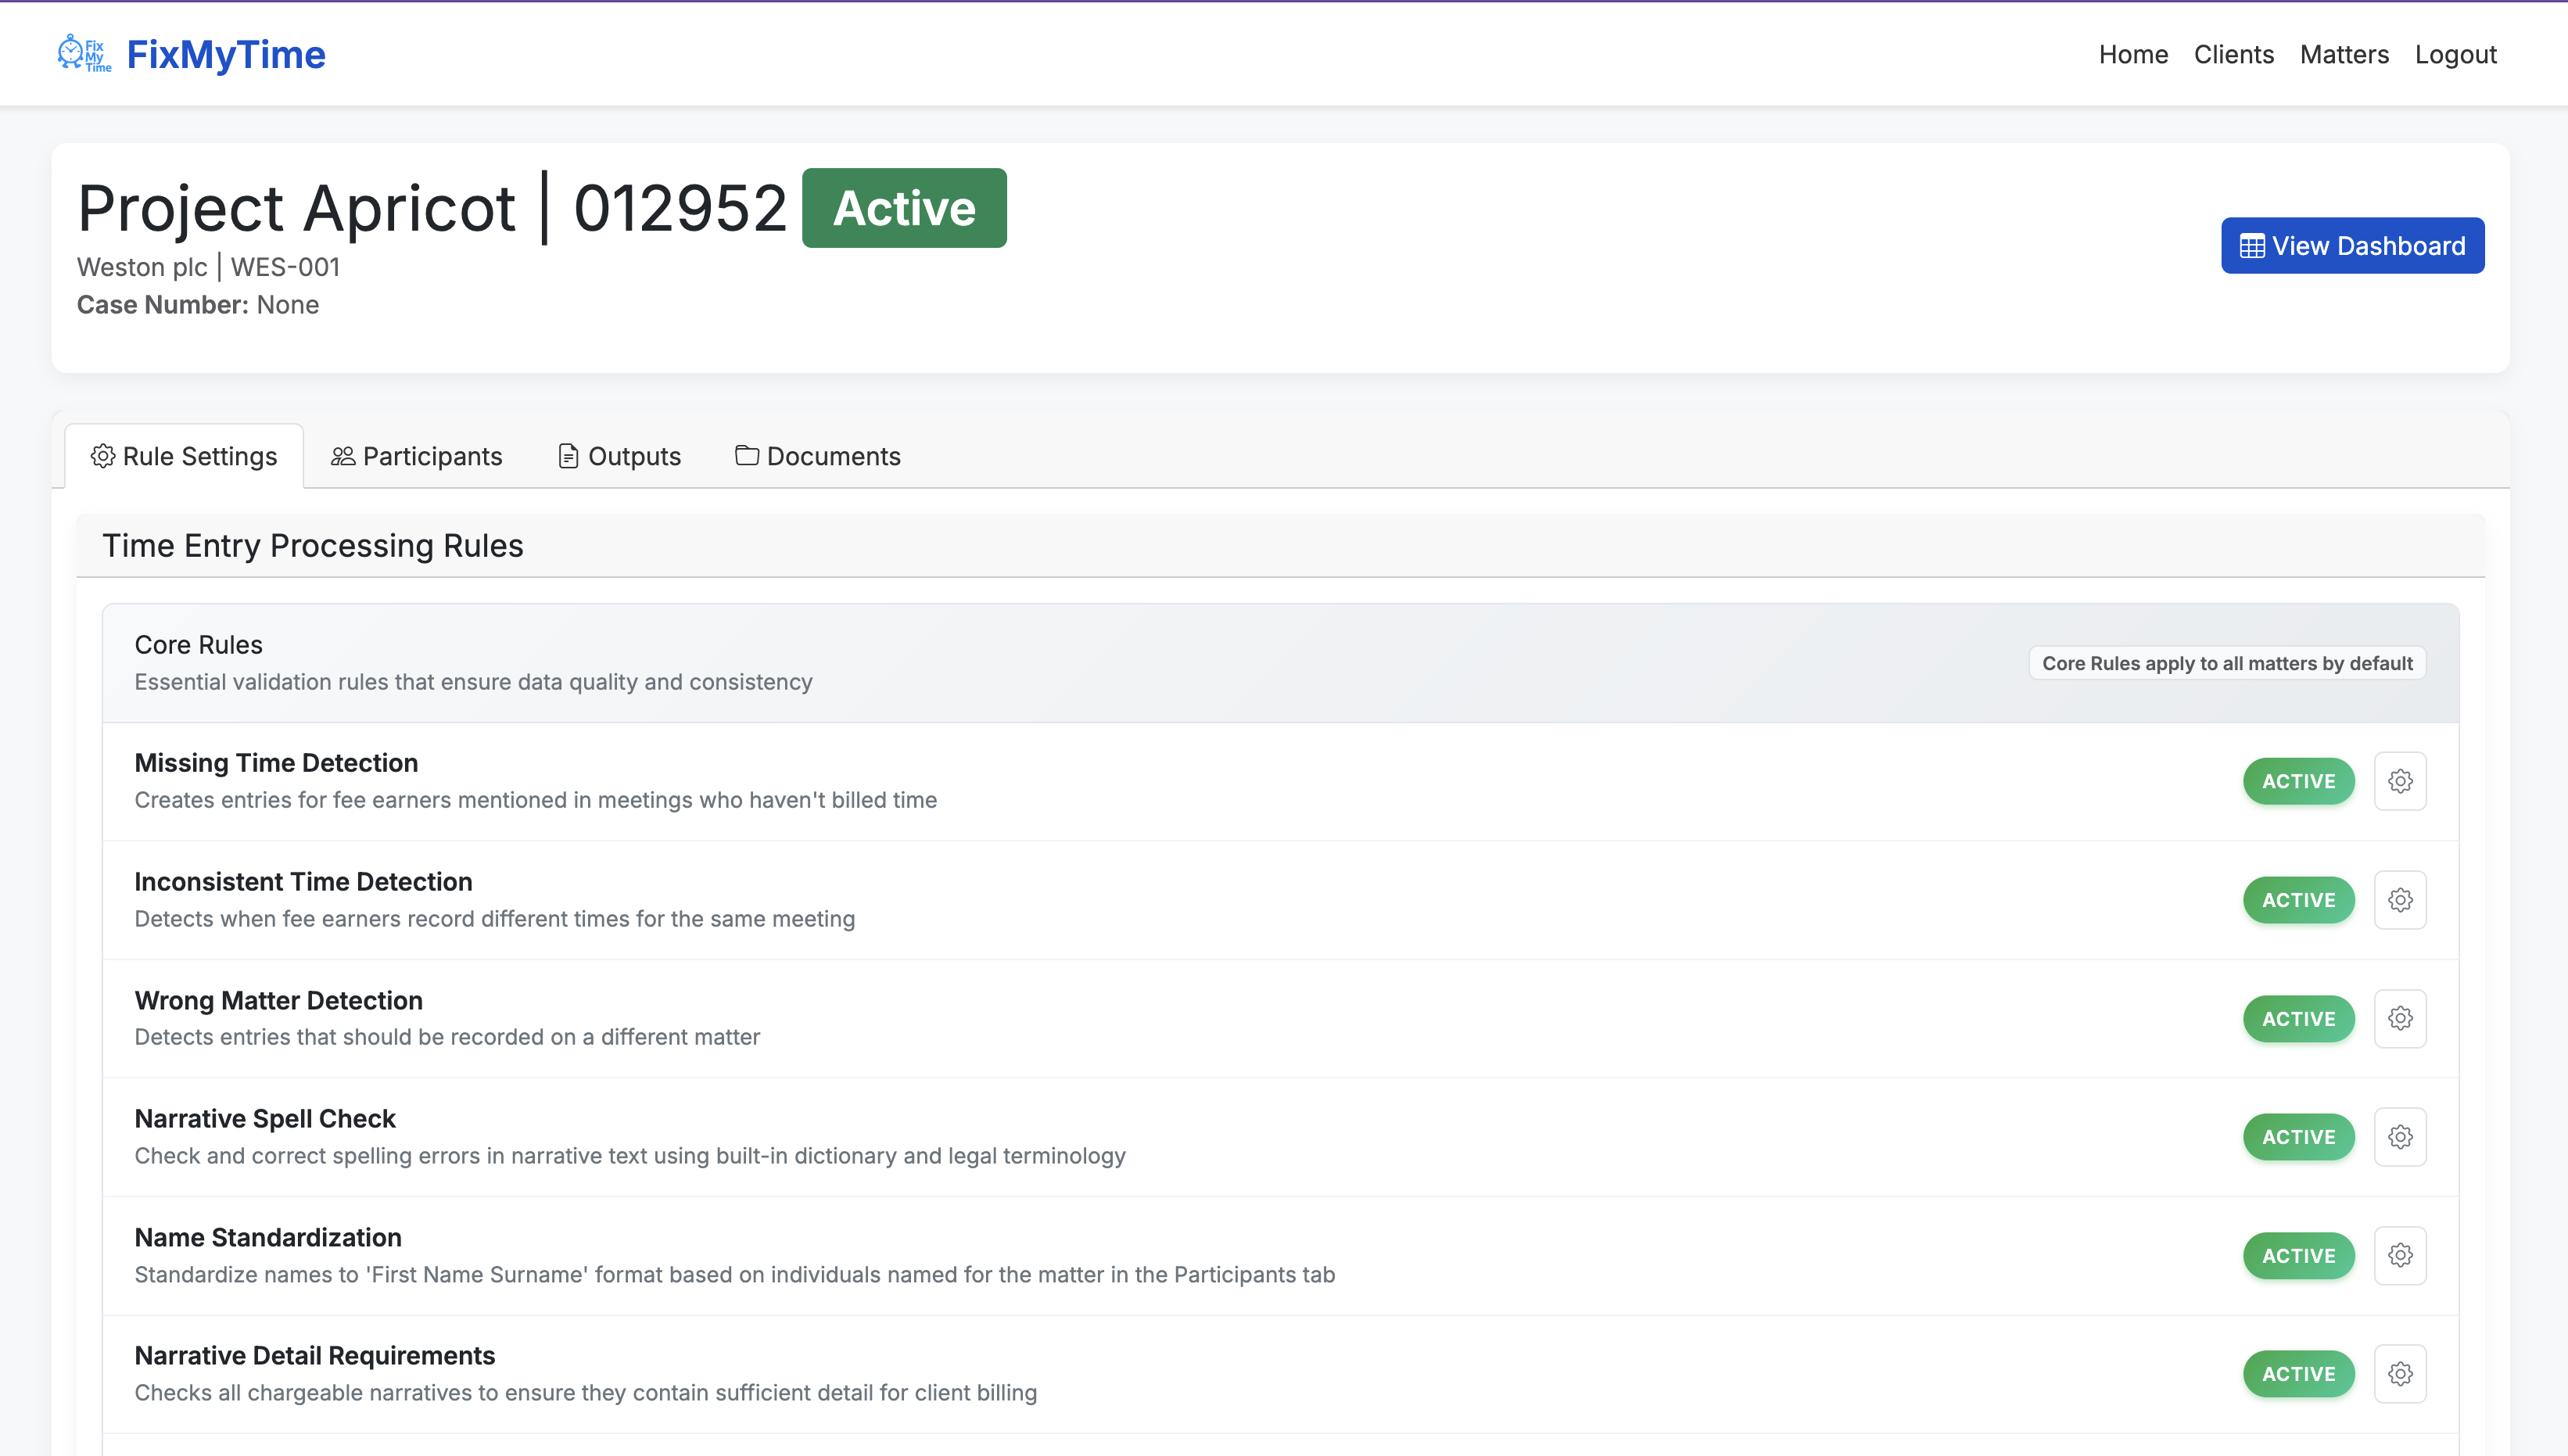Switch to the Participants tab
The height and width of the screenshot is (1456, 2568).
coord(417,456)
